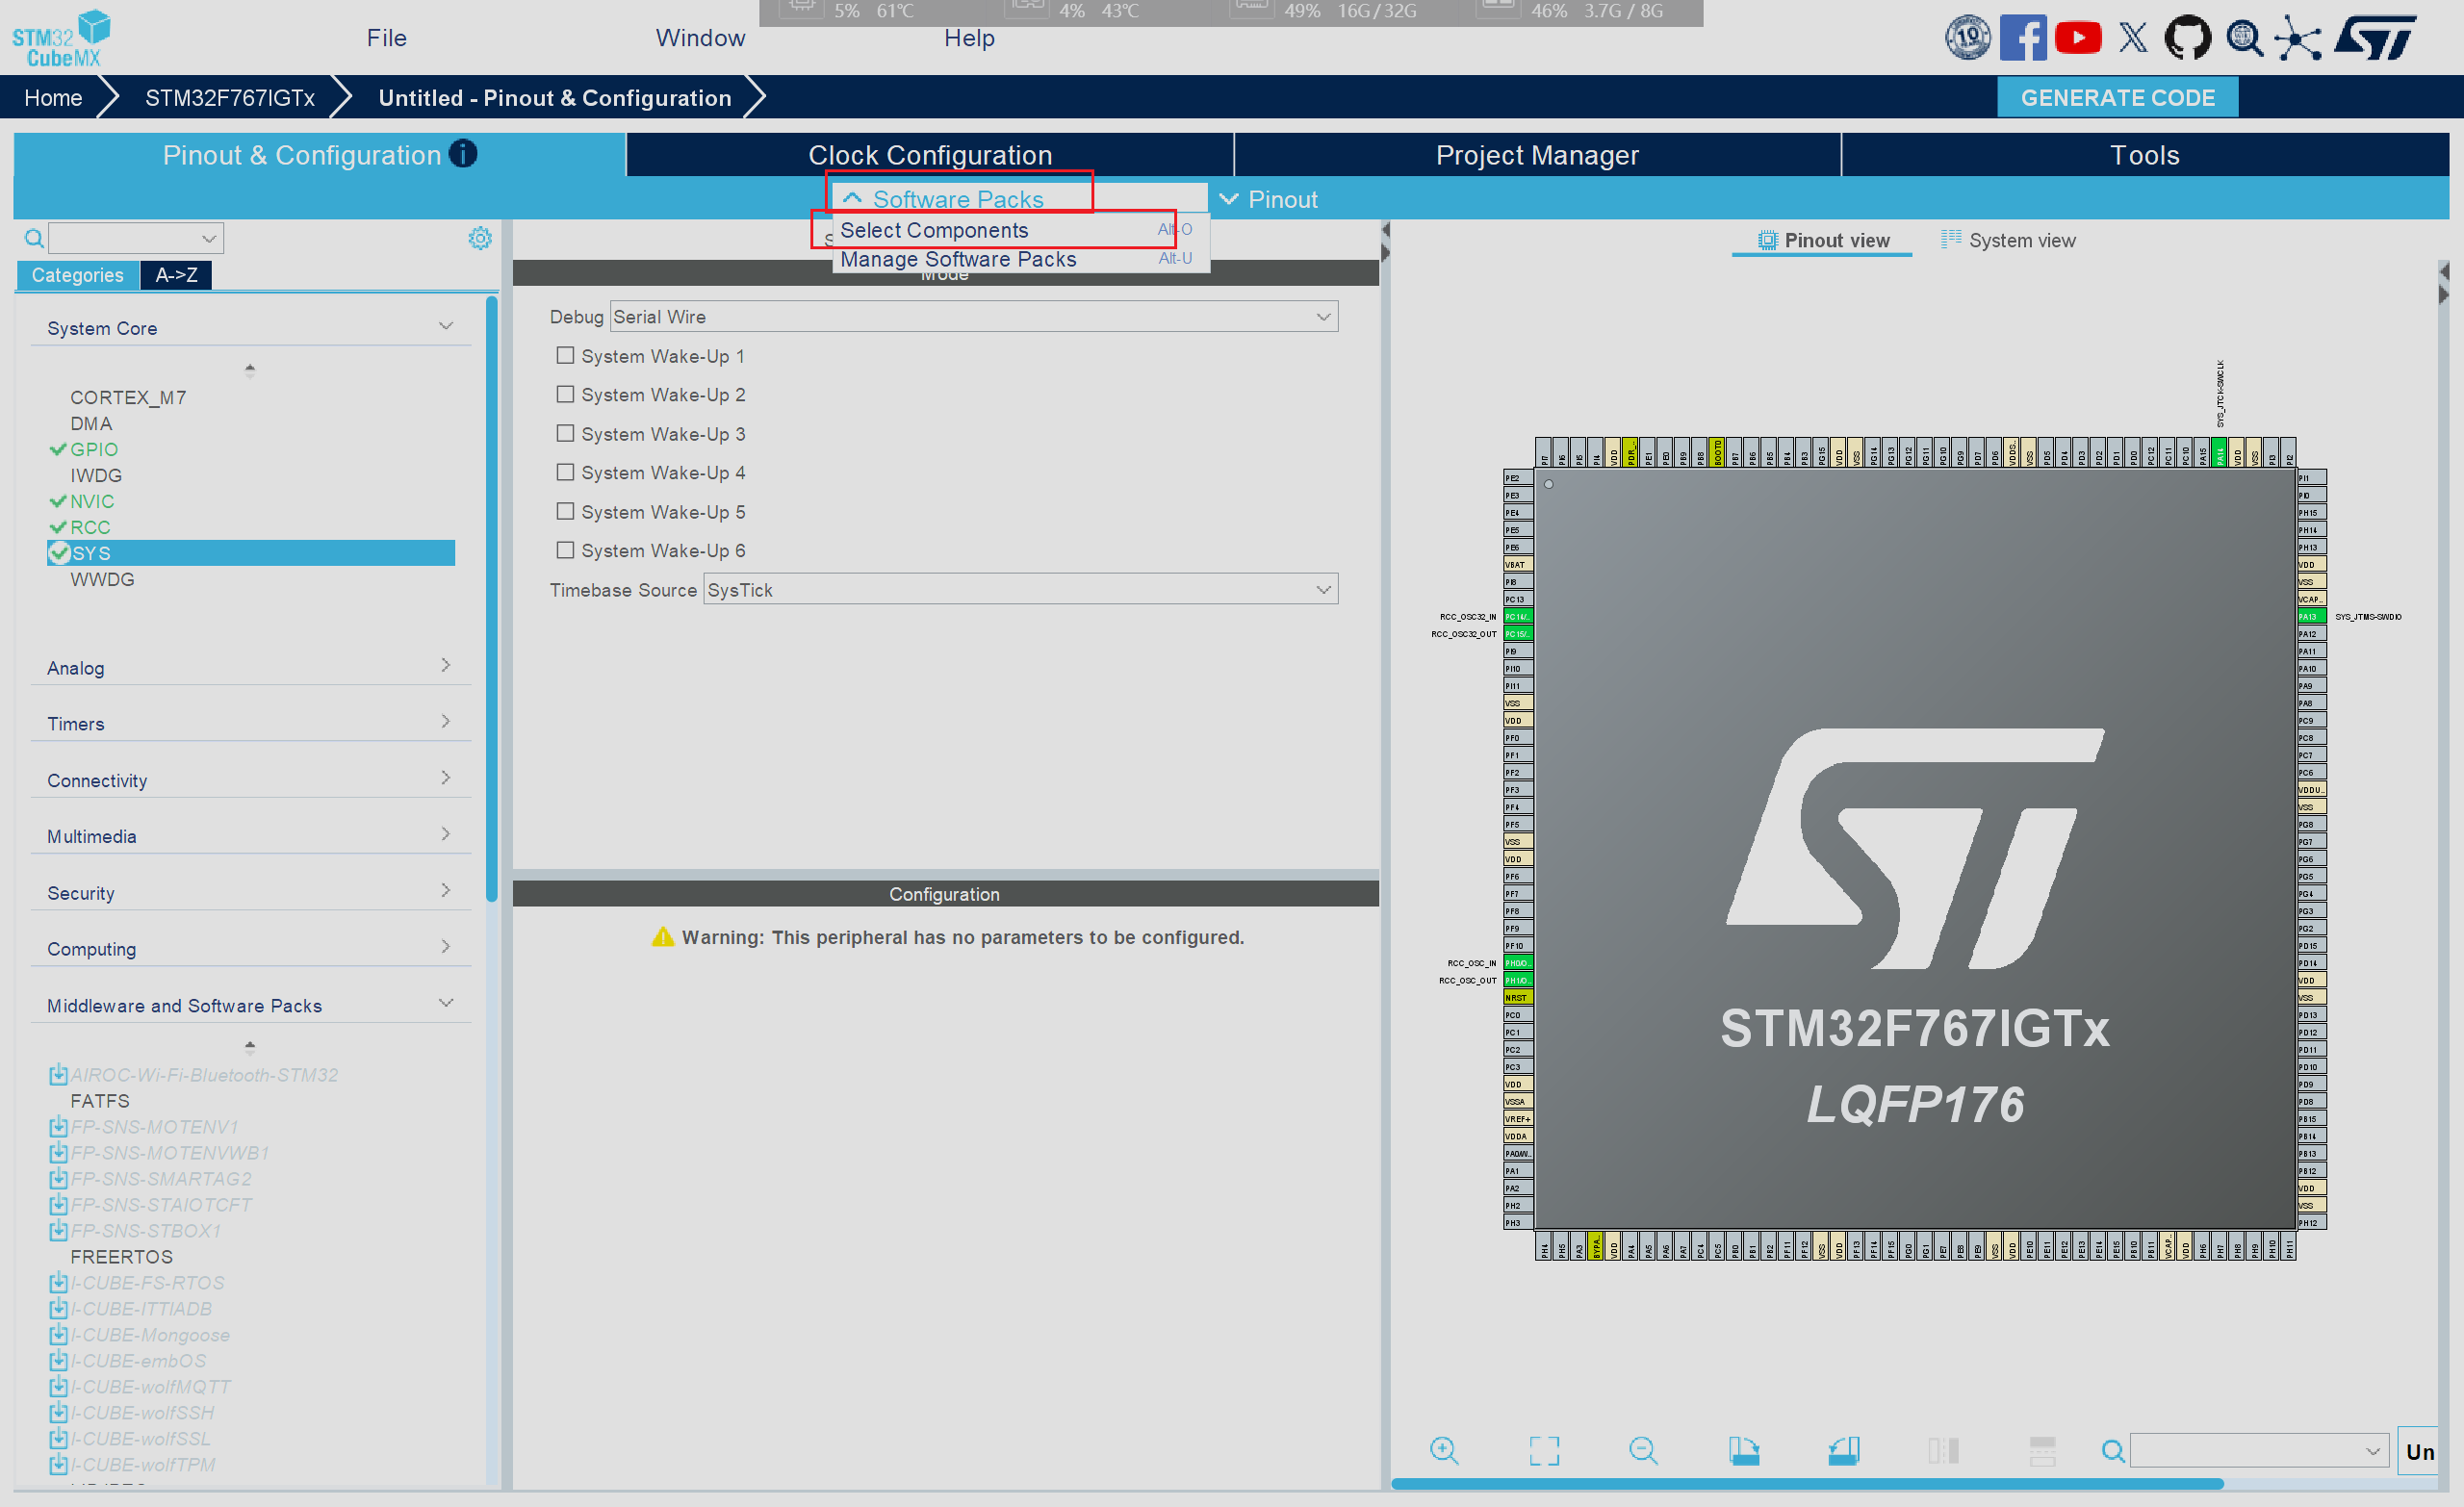Click the fit-to-screen icon below chip

point(1543,1450)
